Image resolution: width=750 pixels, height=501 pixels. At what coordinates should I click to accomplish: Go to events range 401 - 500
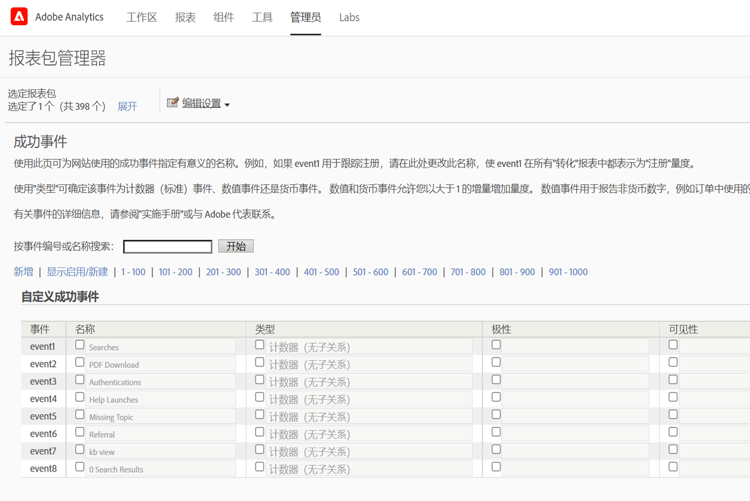pyautogui.click(x=321, y=272)
